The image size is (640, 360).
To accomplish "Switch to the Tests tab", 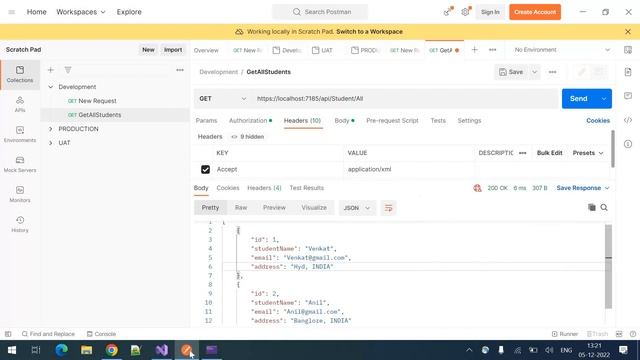I will (438, 120).
